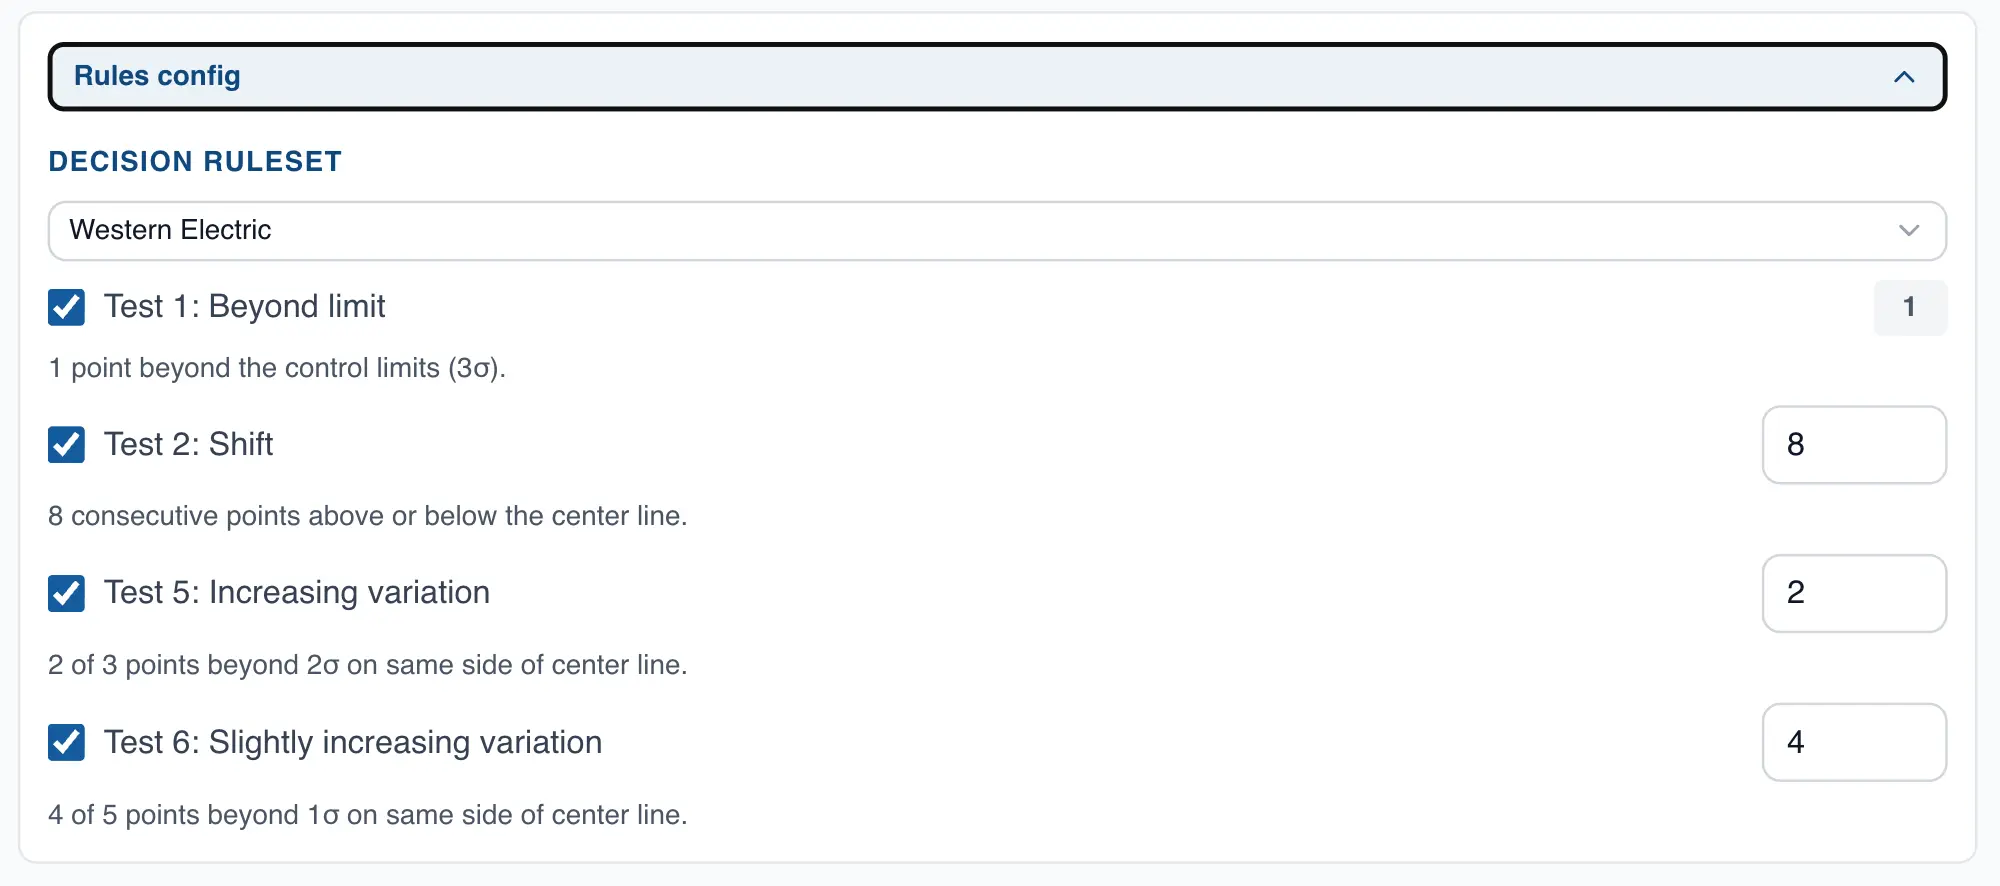Focus the Test 6 input showing 4

pos(1853,742)
